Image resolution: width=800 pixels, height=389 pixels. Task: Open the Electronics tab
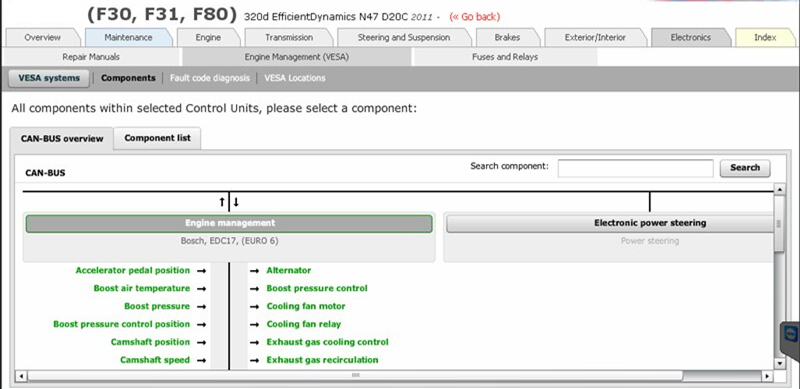[x=690, y=37]
